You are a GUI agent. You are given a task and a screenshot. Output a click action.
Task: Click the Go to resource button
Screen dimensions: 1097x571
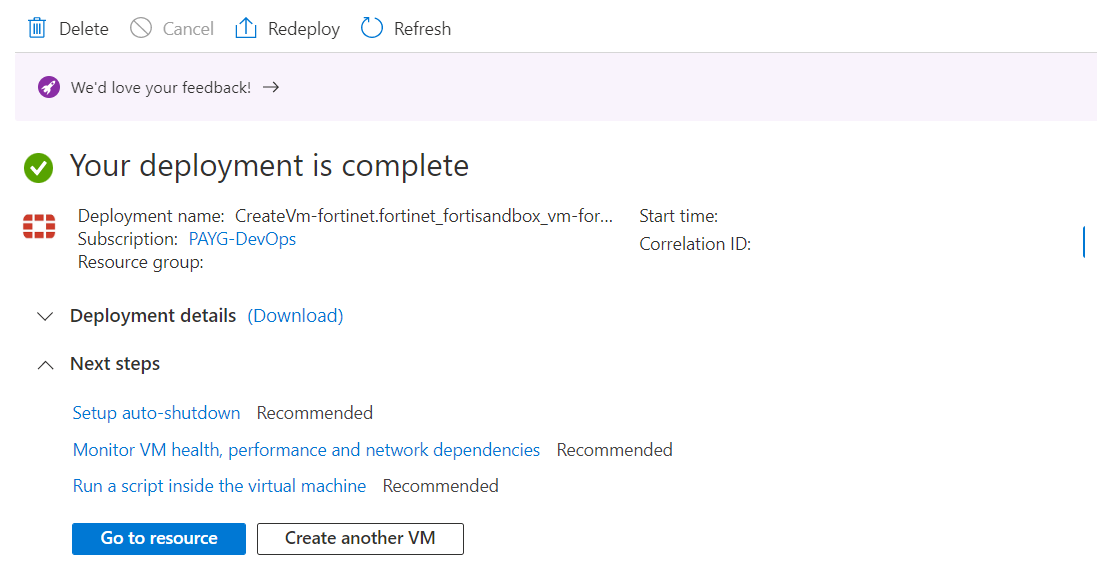159,538
